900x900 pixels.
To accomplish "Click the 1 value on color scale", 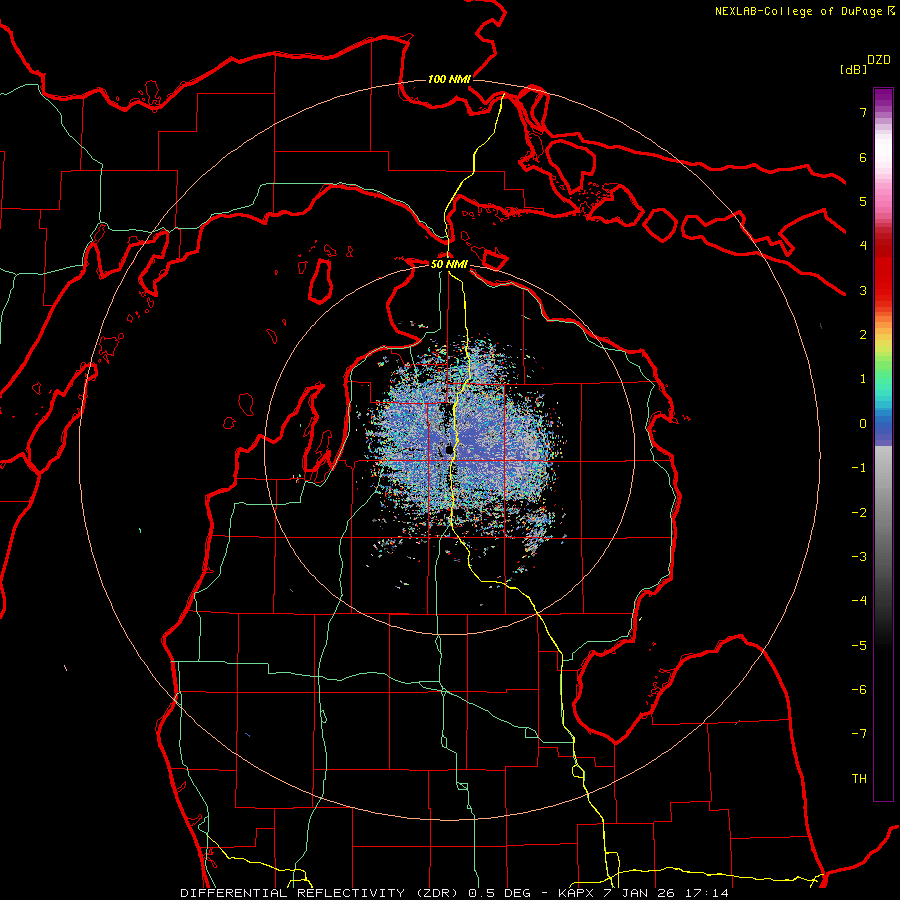I will [863, 379].
